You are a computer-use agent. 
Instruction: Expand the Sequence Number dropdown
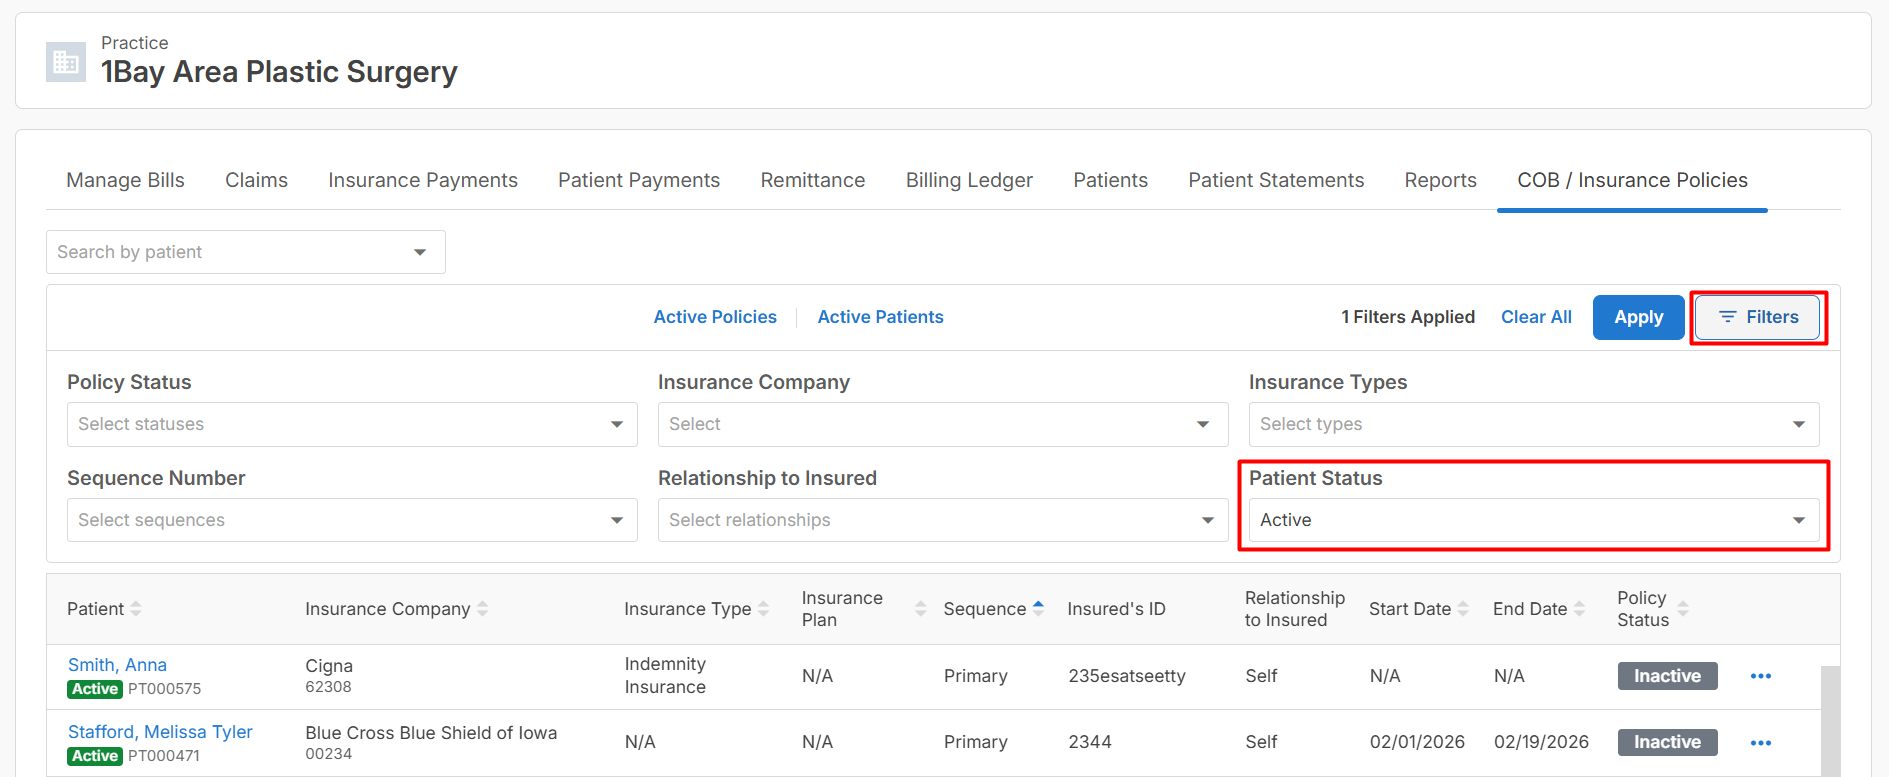tap(352, 520)
